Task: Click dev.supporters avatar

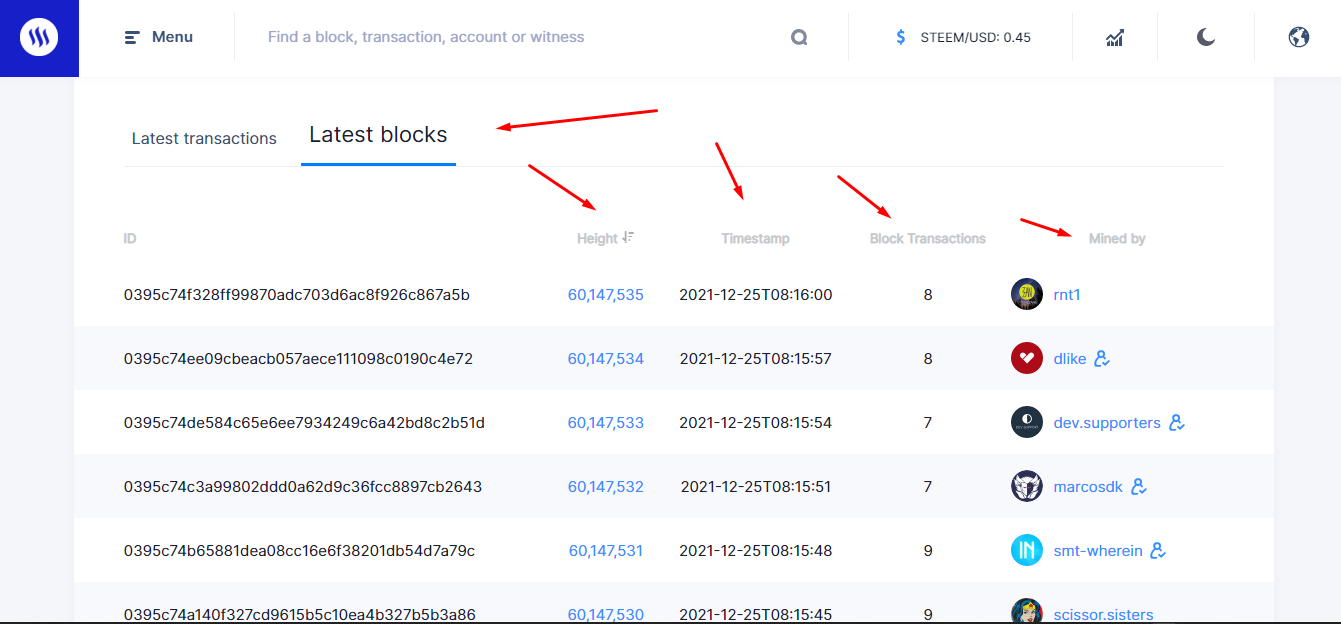Action: coord(1027,422)
